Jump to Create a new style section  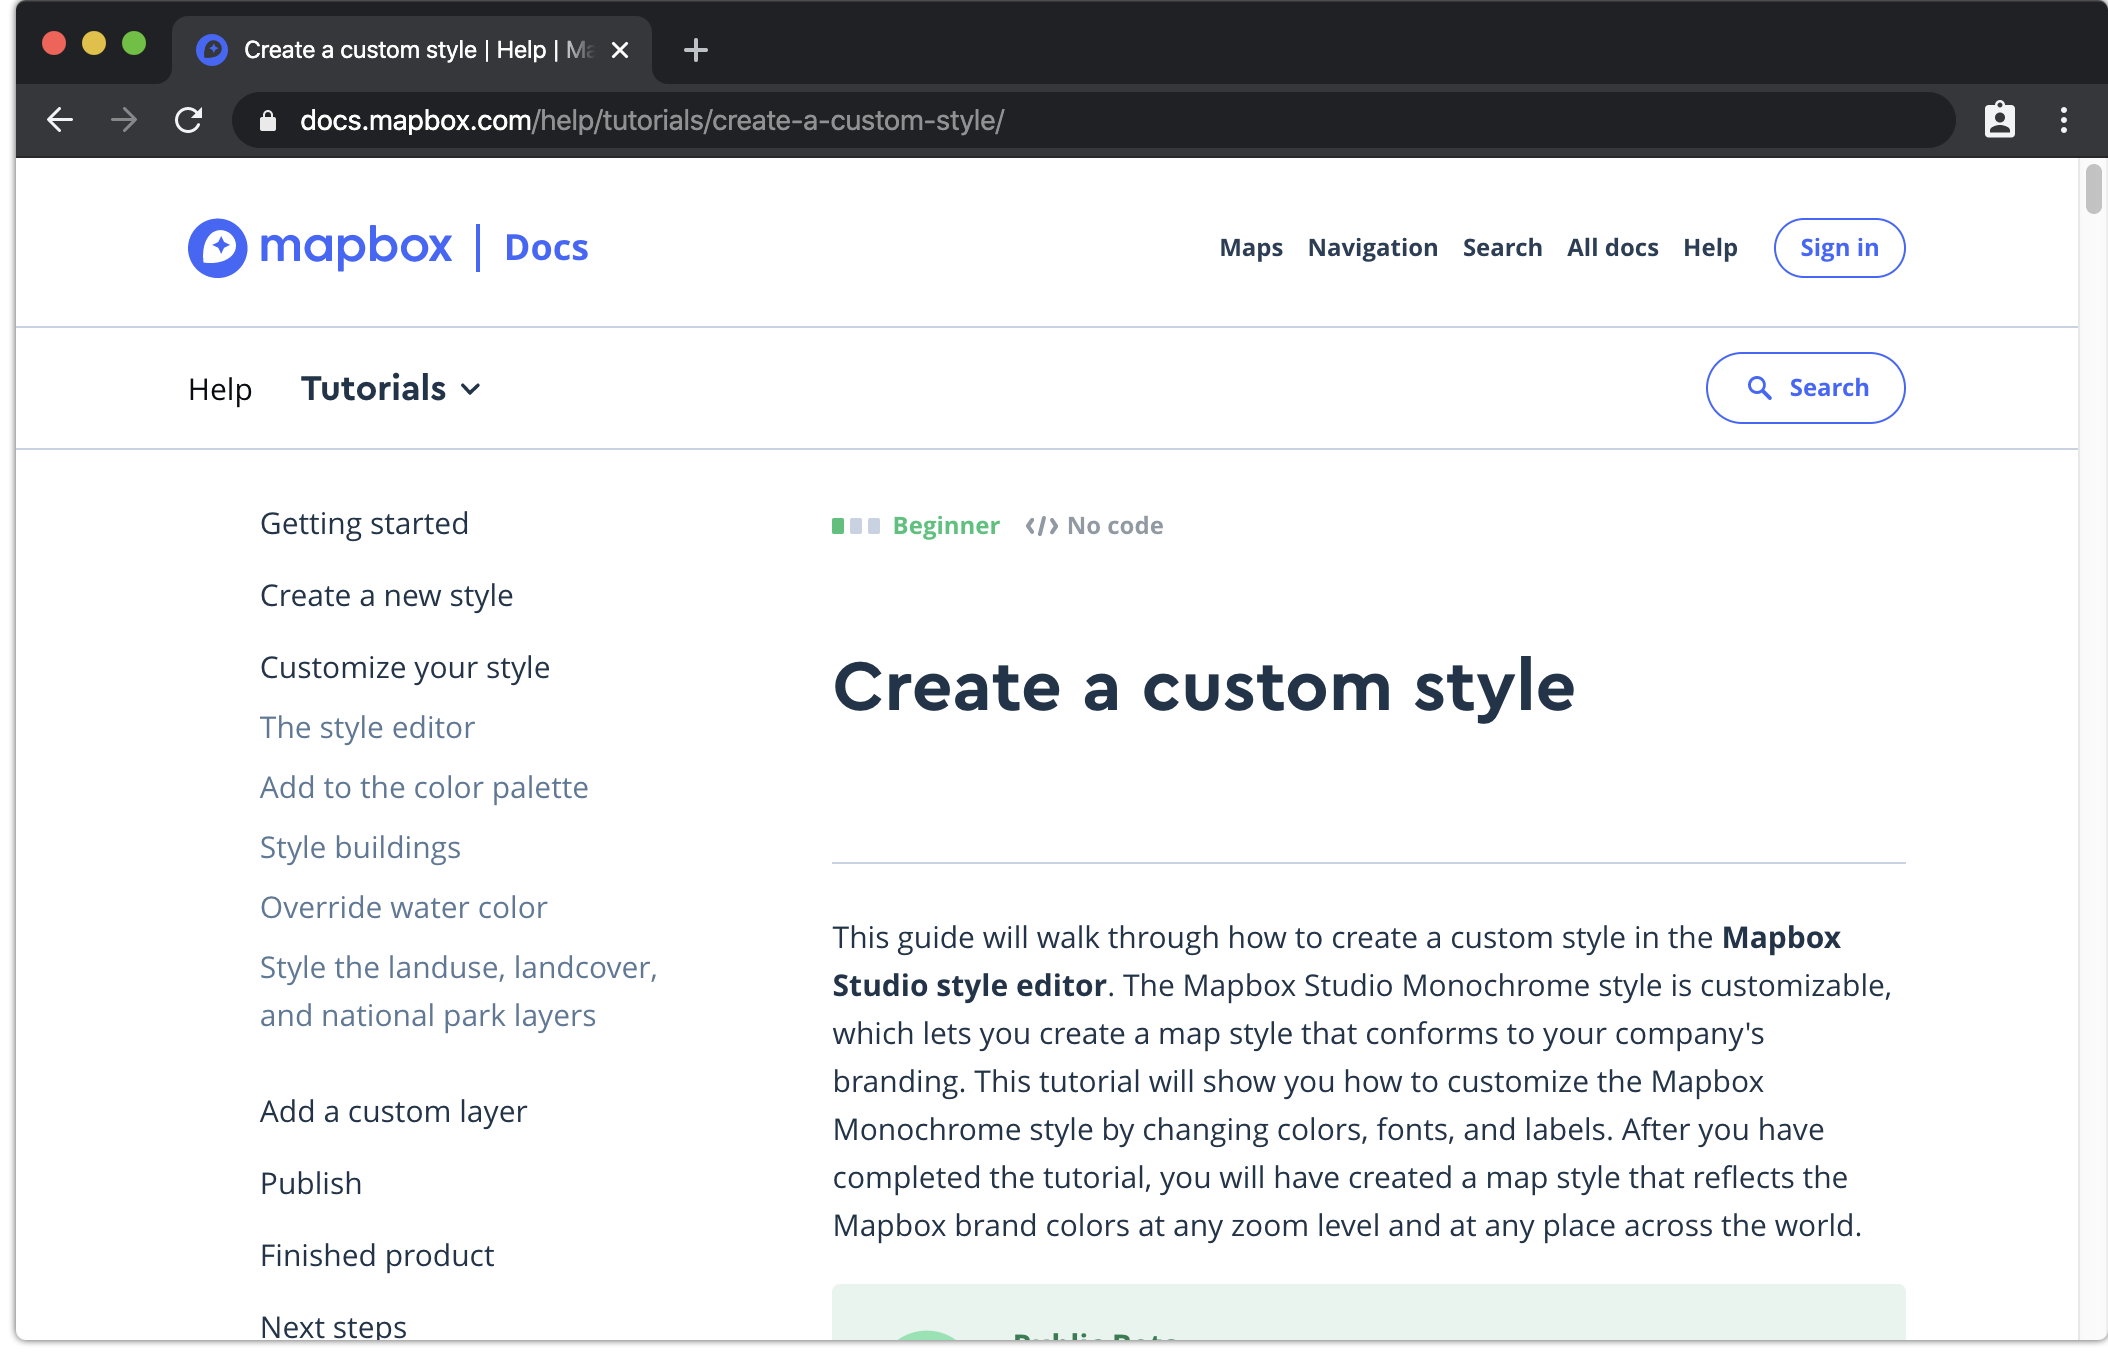pyautogui.click(x=386, y=595)
